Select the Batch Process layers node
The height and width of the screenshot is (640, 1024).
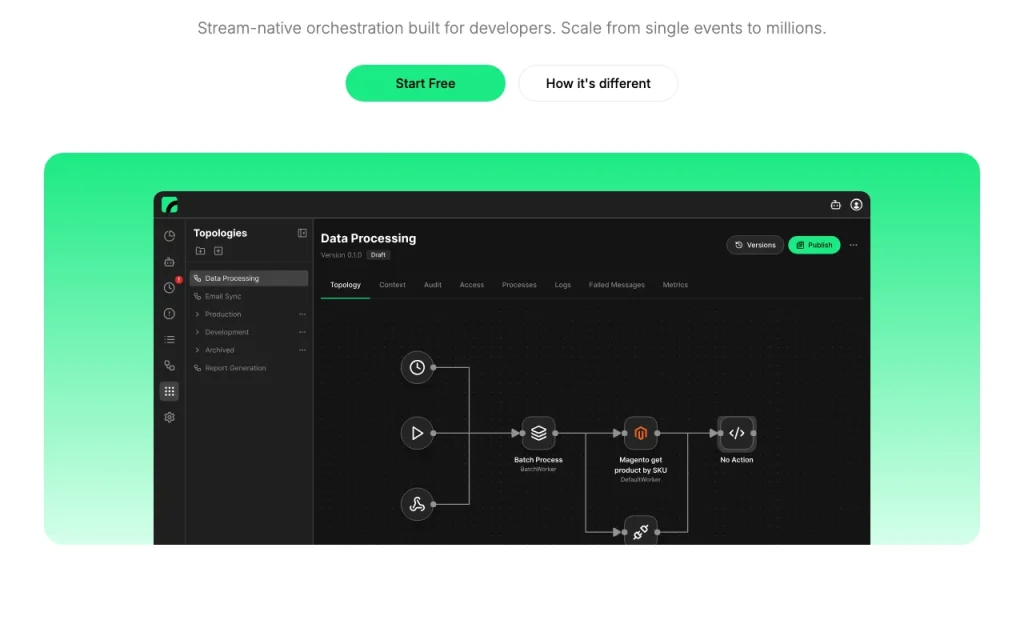[538, 433]
